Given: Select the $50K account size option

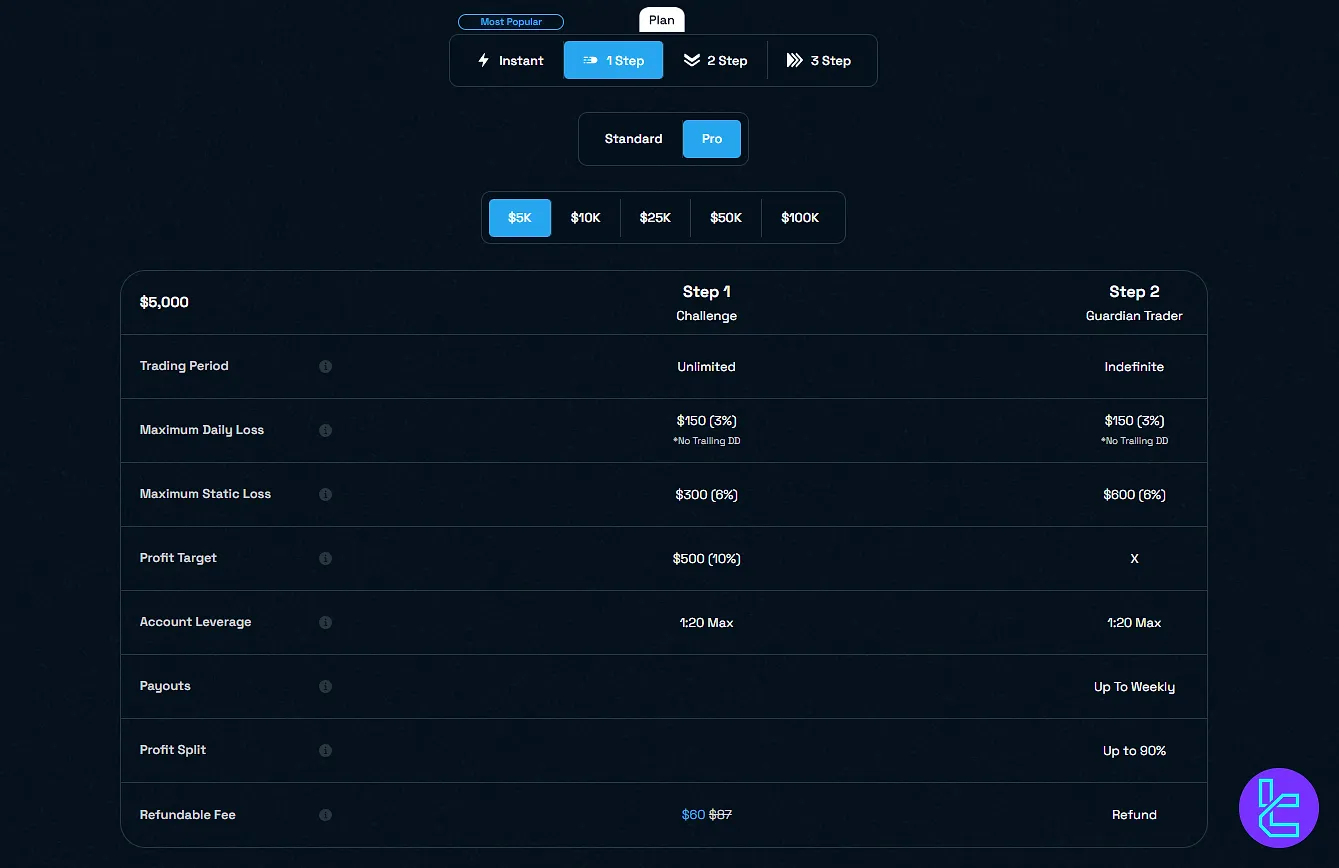Looking at the screenshot, I should pyautogui.click(x=726, y=218).
